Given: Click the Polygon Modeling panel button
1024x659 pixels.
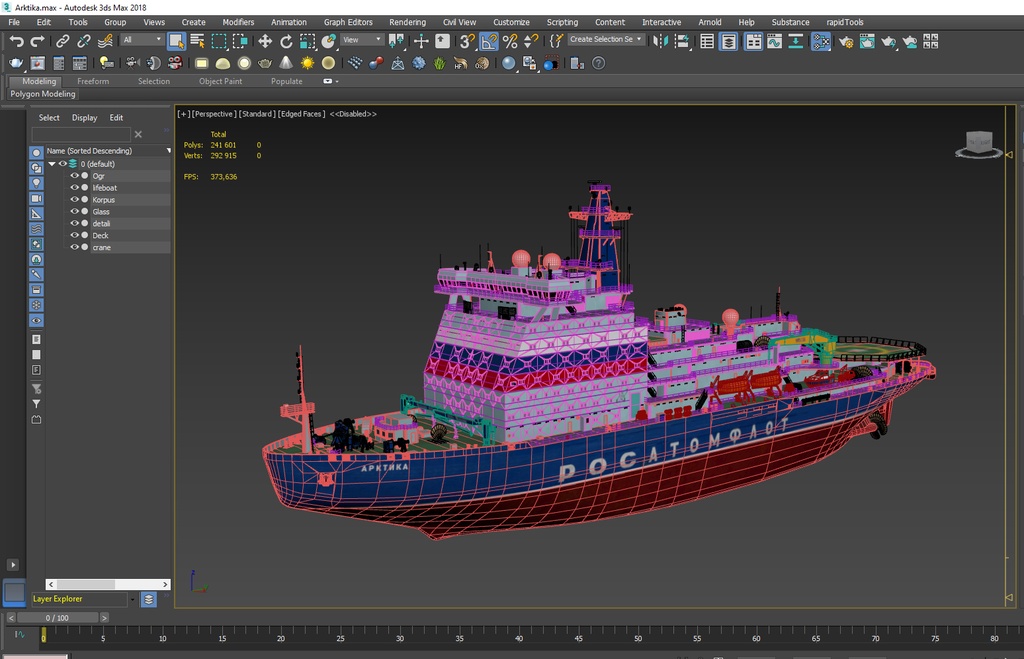Looking at the screenshot, I should point(42,94).
